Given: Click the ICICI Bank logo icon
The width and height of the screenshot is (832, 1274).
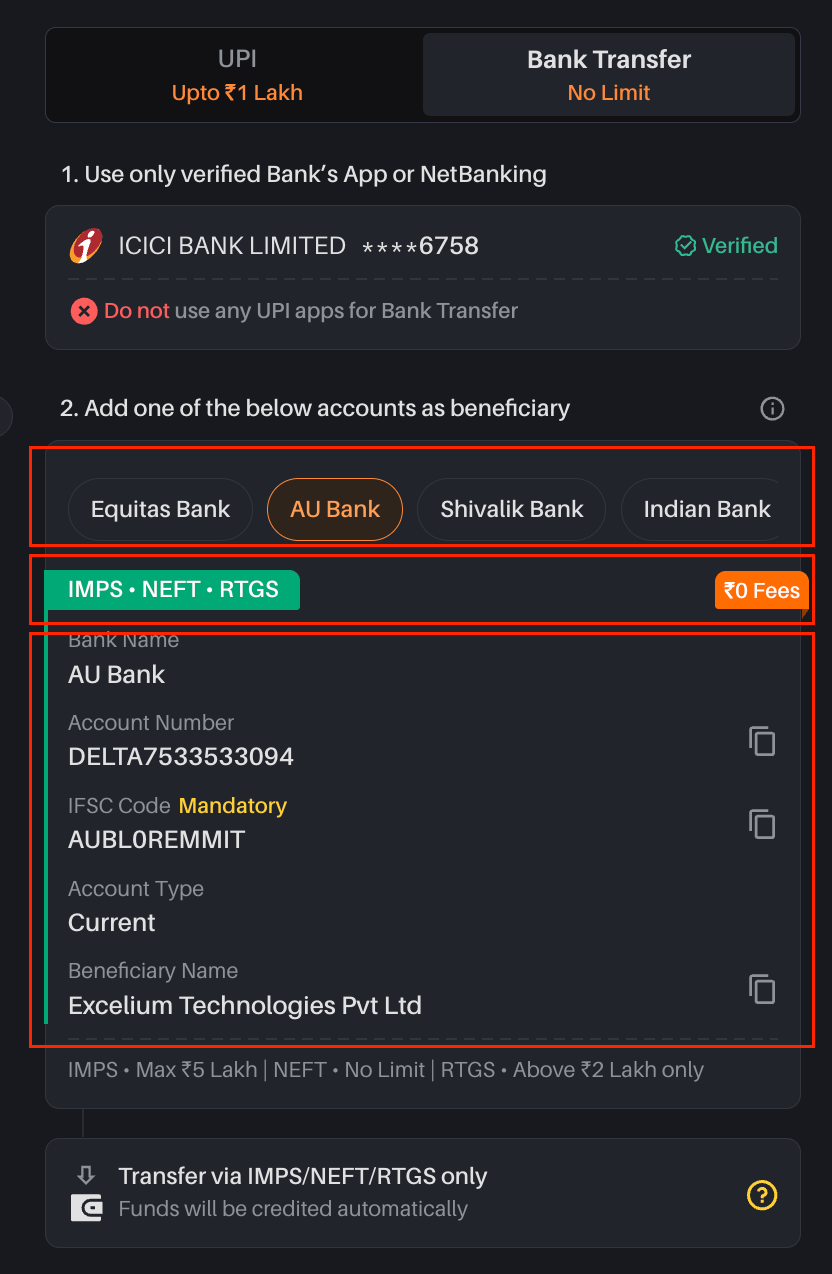Looking at the screenshot, I should [86, 245].
